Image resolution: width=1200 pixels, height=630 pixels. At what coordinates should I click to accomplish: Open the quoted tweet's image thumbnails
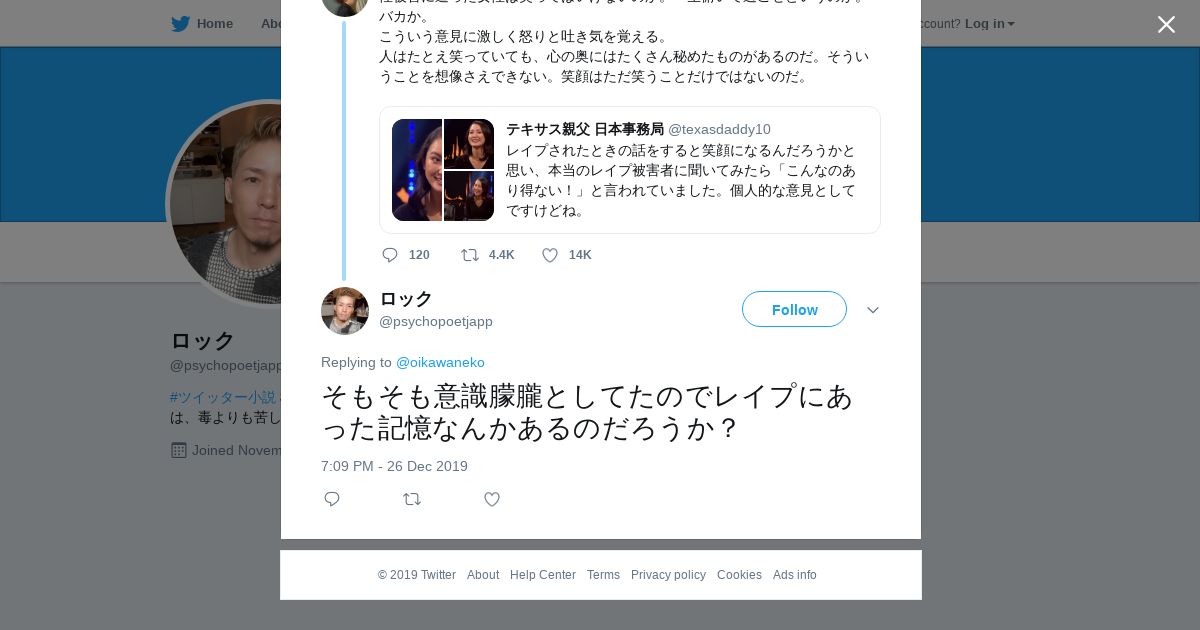click(443, 170)
